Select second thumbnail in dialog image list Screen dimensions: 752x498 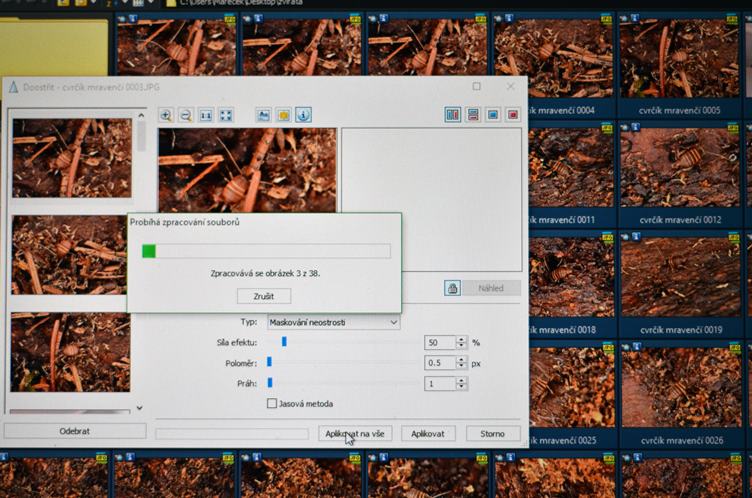click(69, 255)
